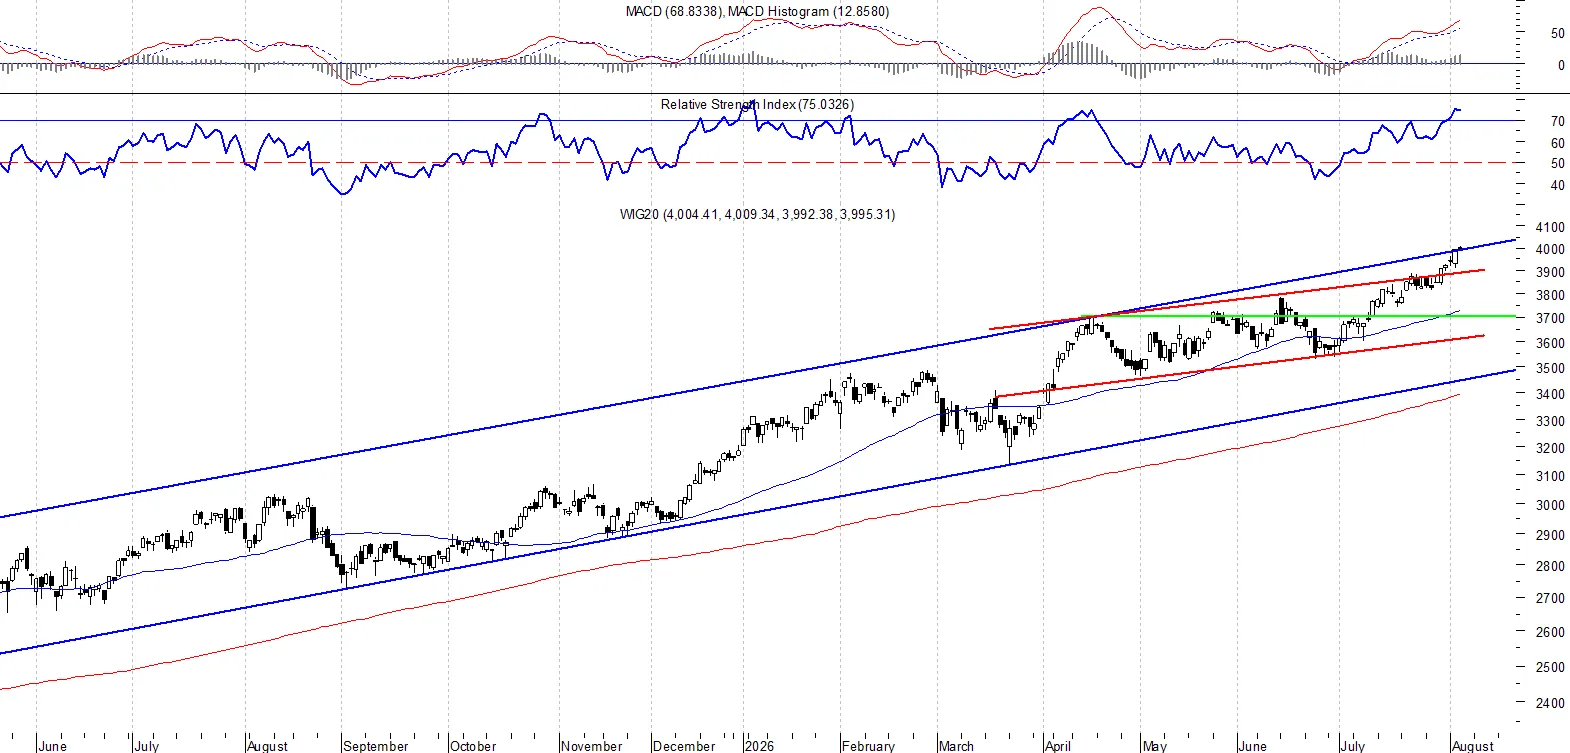Click the April month label
1570x753 pixels.
click(1058, 746)
